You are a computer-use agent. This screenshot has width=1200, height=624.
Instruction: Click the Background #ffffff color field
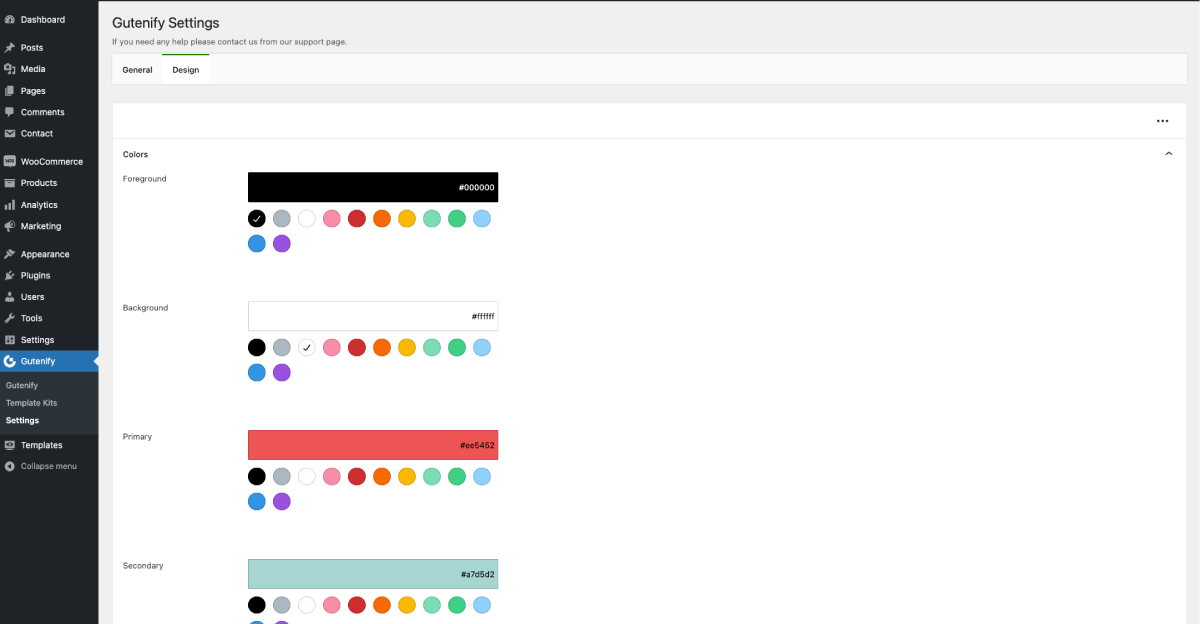click(373, 316)
